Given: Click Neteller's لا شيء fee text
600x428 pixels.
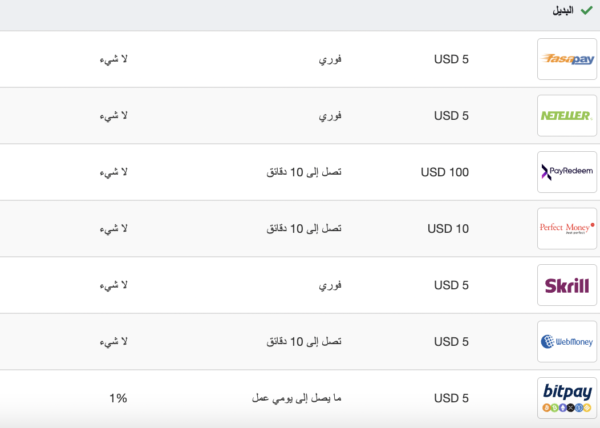Looking at the screenshot, I should point(112,116).
